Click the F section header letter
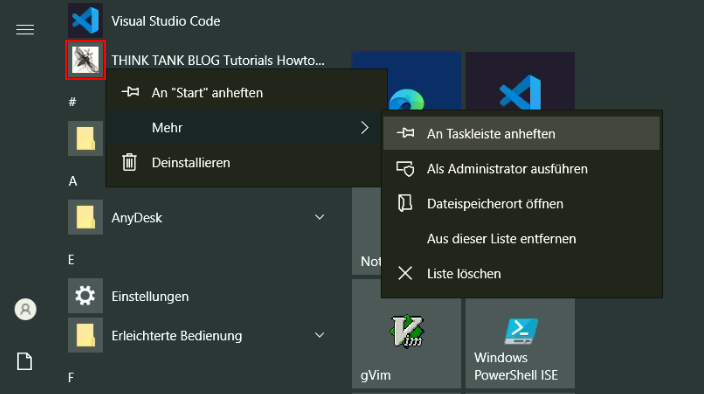704x394 pixels. (x=71, y=378)
